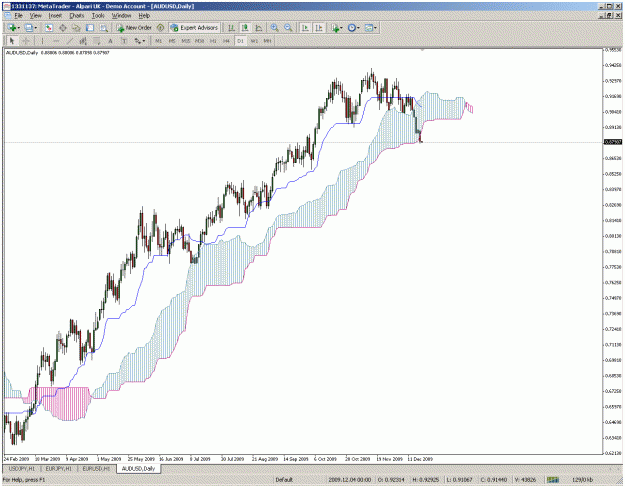Expand the Arrows dropdown arrow

pyautogui.click(x=144, y=41)
